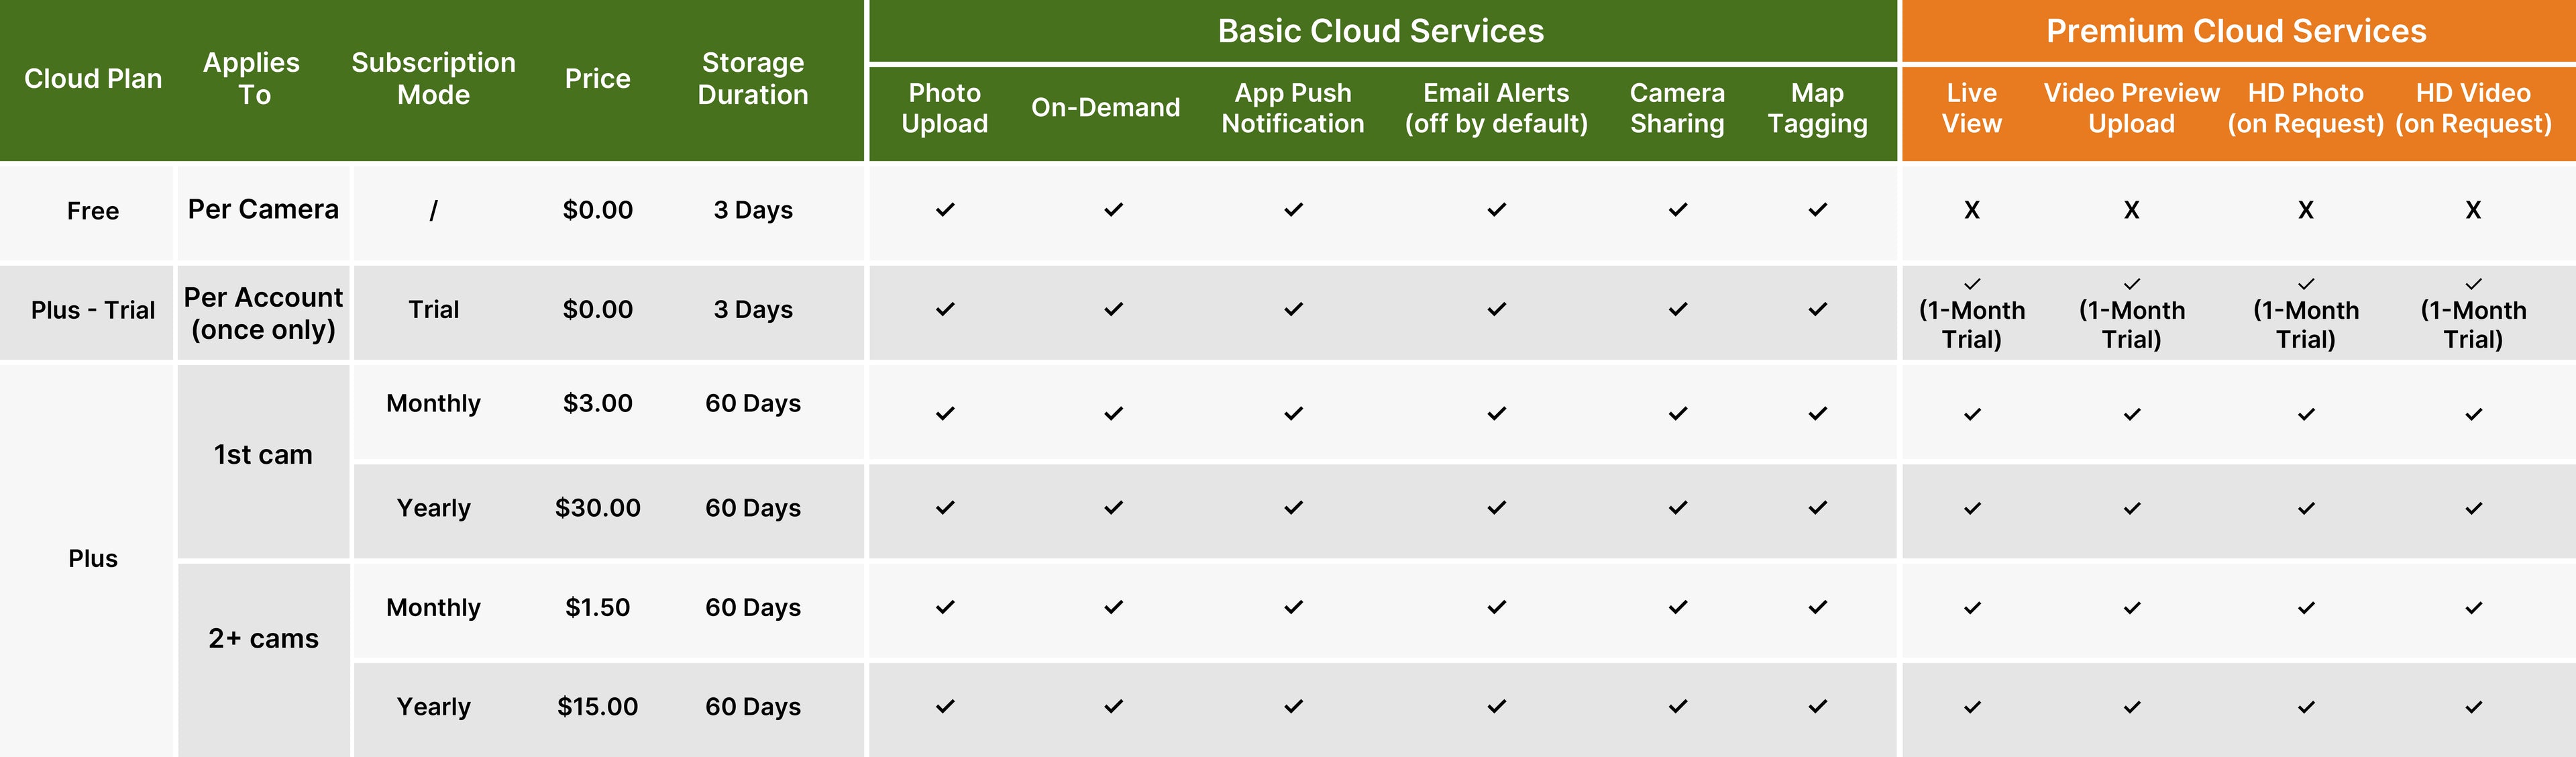The width and height of the screenshot is (2576, 757).
Task: Click the Plus - Trial Map Tagging checkmark
Action: (1817, 310)
